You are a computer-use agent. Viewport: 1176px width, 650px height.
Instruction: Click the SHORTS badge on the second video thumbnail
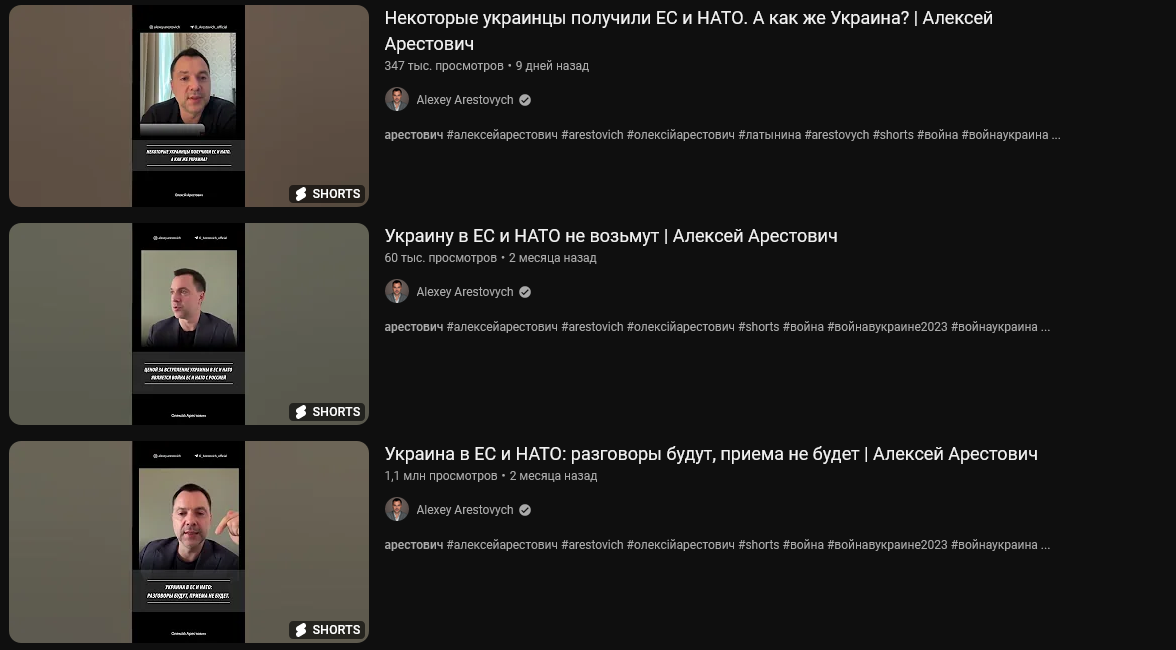(327, 412)
